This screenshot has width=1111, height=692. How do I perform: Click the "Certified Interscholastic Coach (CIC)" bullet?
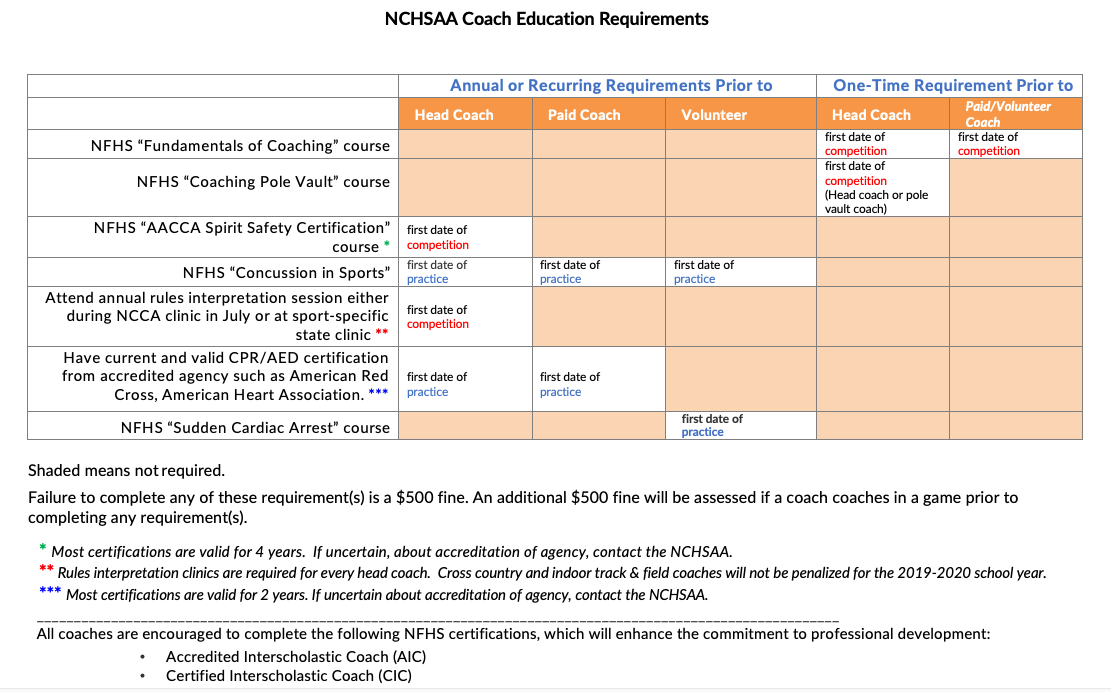[288, 676]
